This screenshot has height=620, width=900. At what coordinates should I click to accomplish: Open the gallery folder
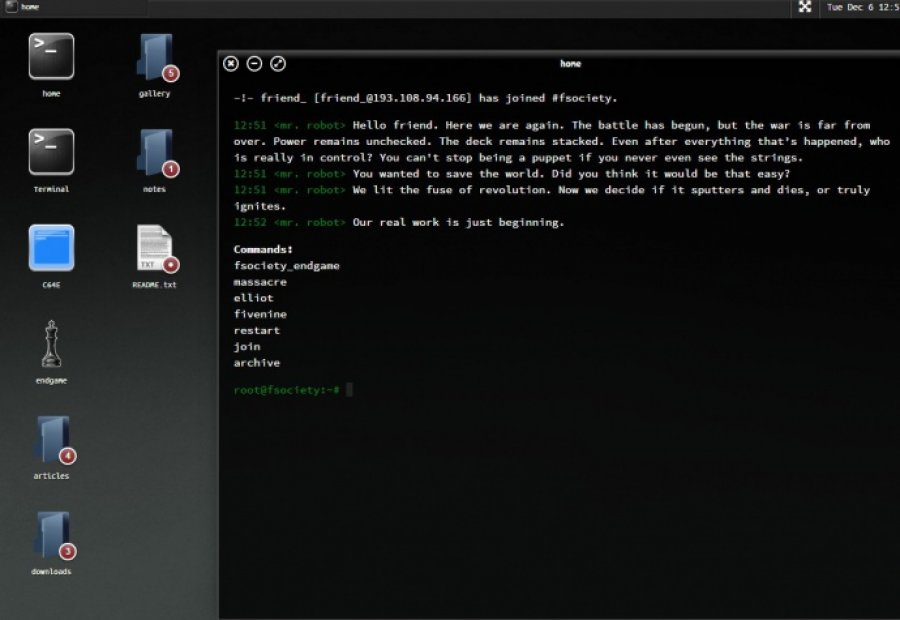coord(157,57)
